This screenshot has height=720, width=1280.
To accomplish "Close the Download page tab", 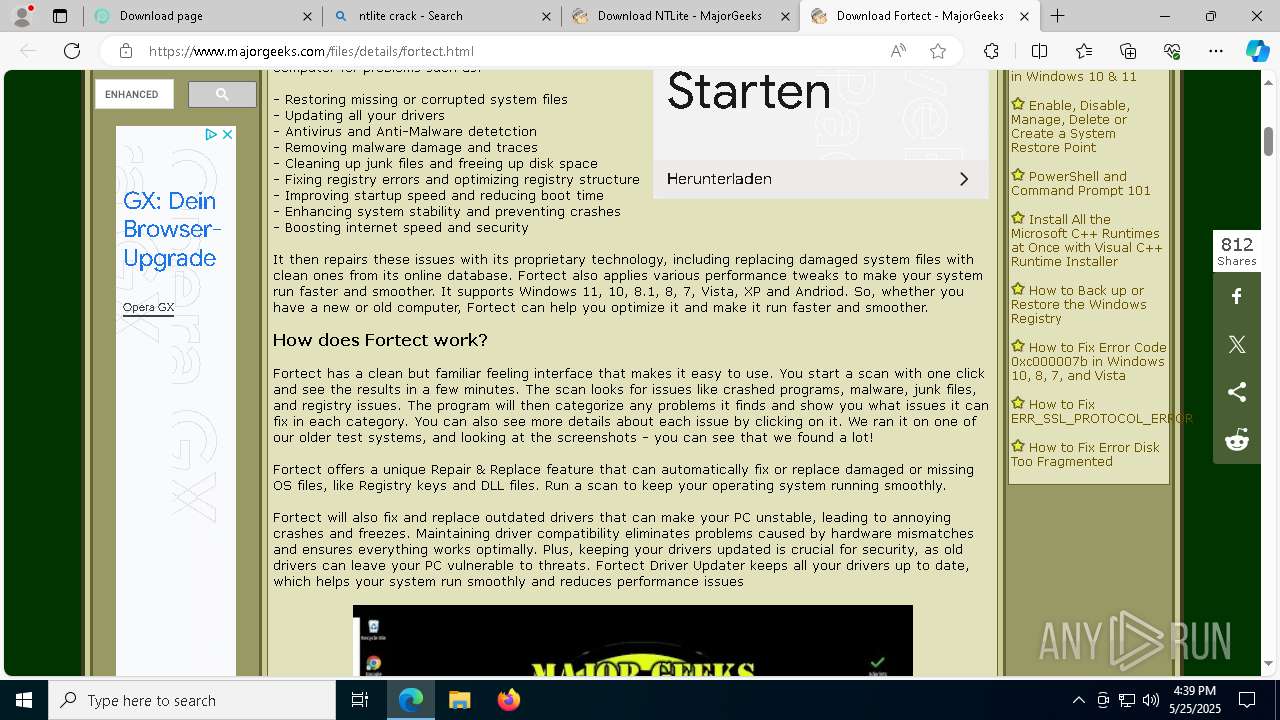I will click(307, 16).
